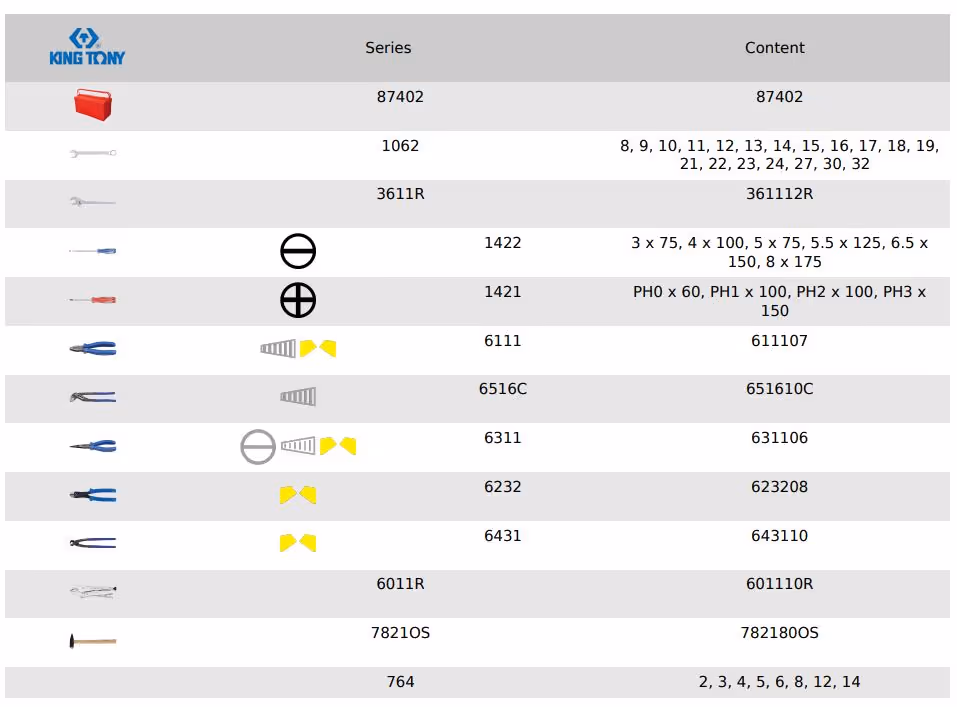The image size is (957, 707).
Task: Select the 782180OS content text
Action: [779, 633]
